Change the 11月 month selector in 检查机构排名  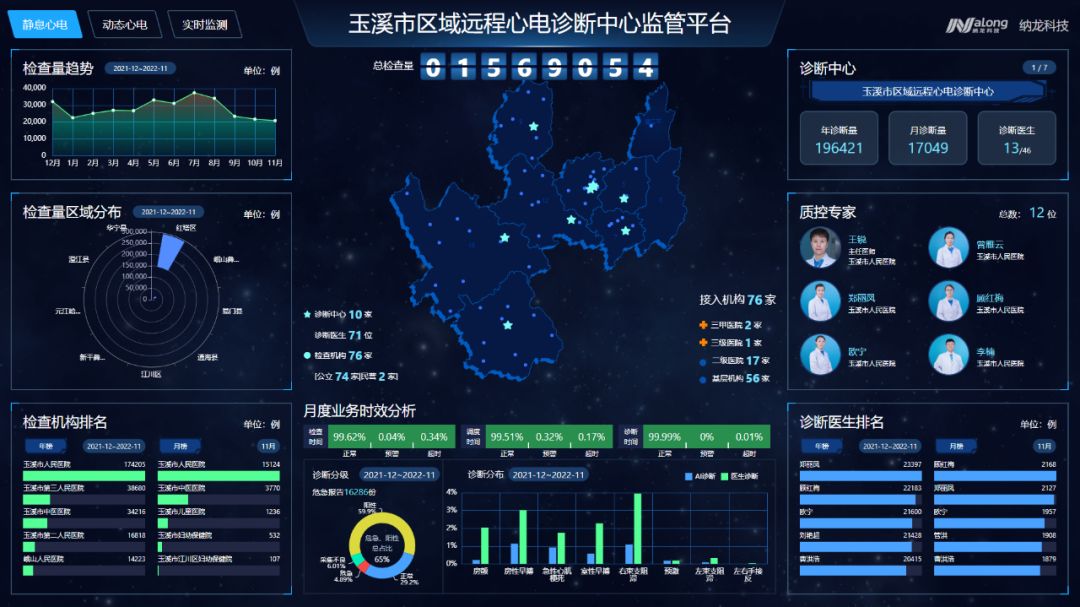268,446
